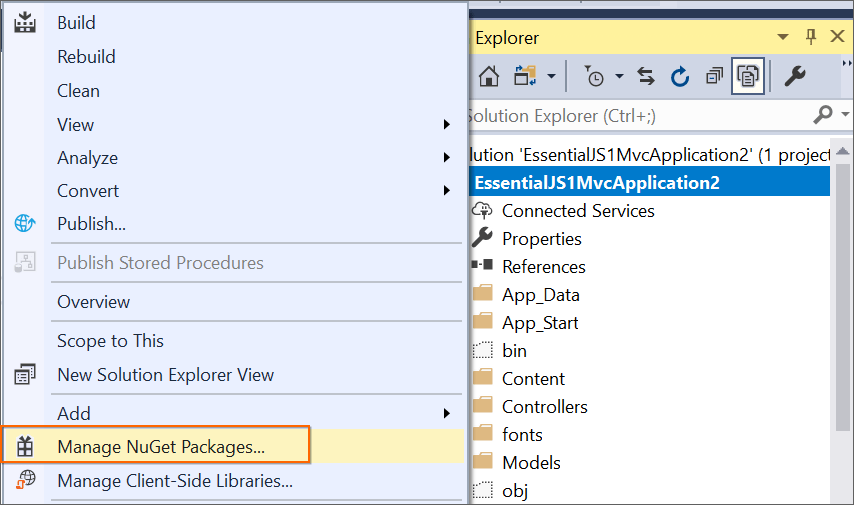Screen dimensions: 854x505
Task: Select the Controllers tree label
Action: pyautogui.click(x=545, y=406)
